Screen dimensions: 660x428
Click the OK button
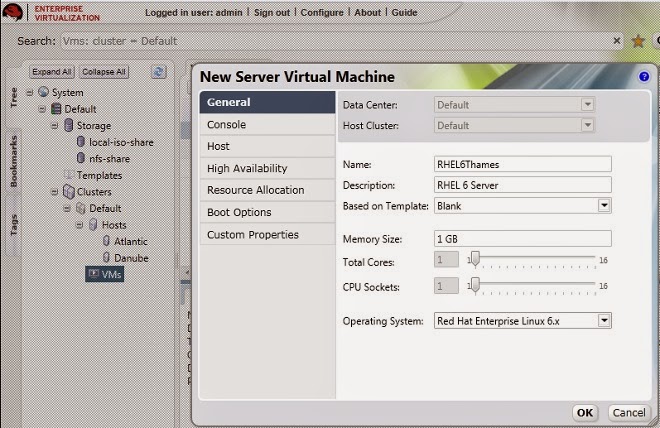point(585,412)
